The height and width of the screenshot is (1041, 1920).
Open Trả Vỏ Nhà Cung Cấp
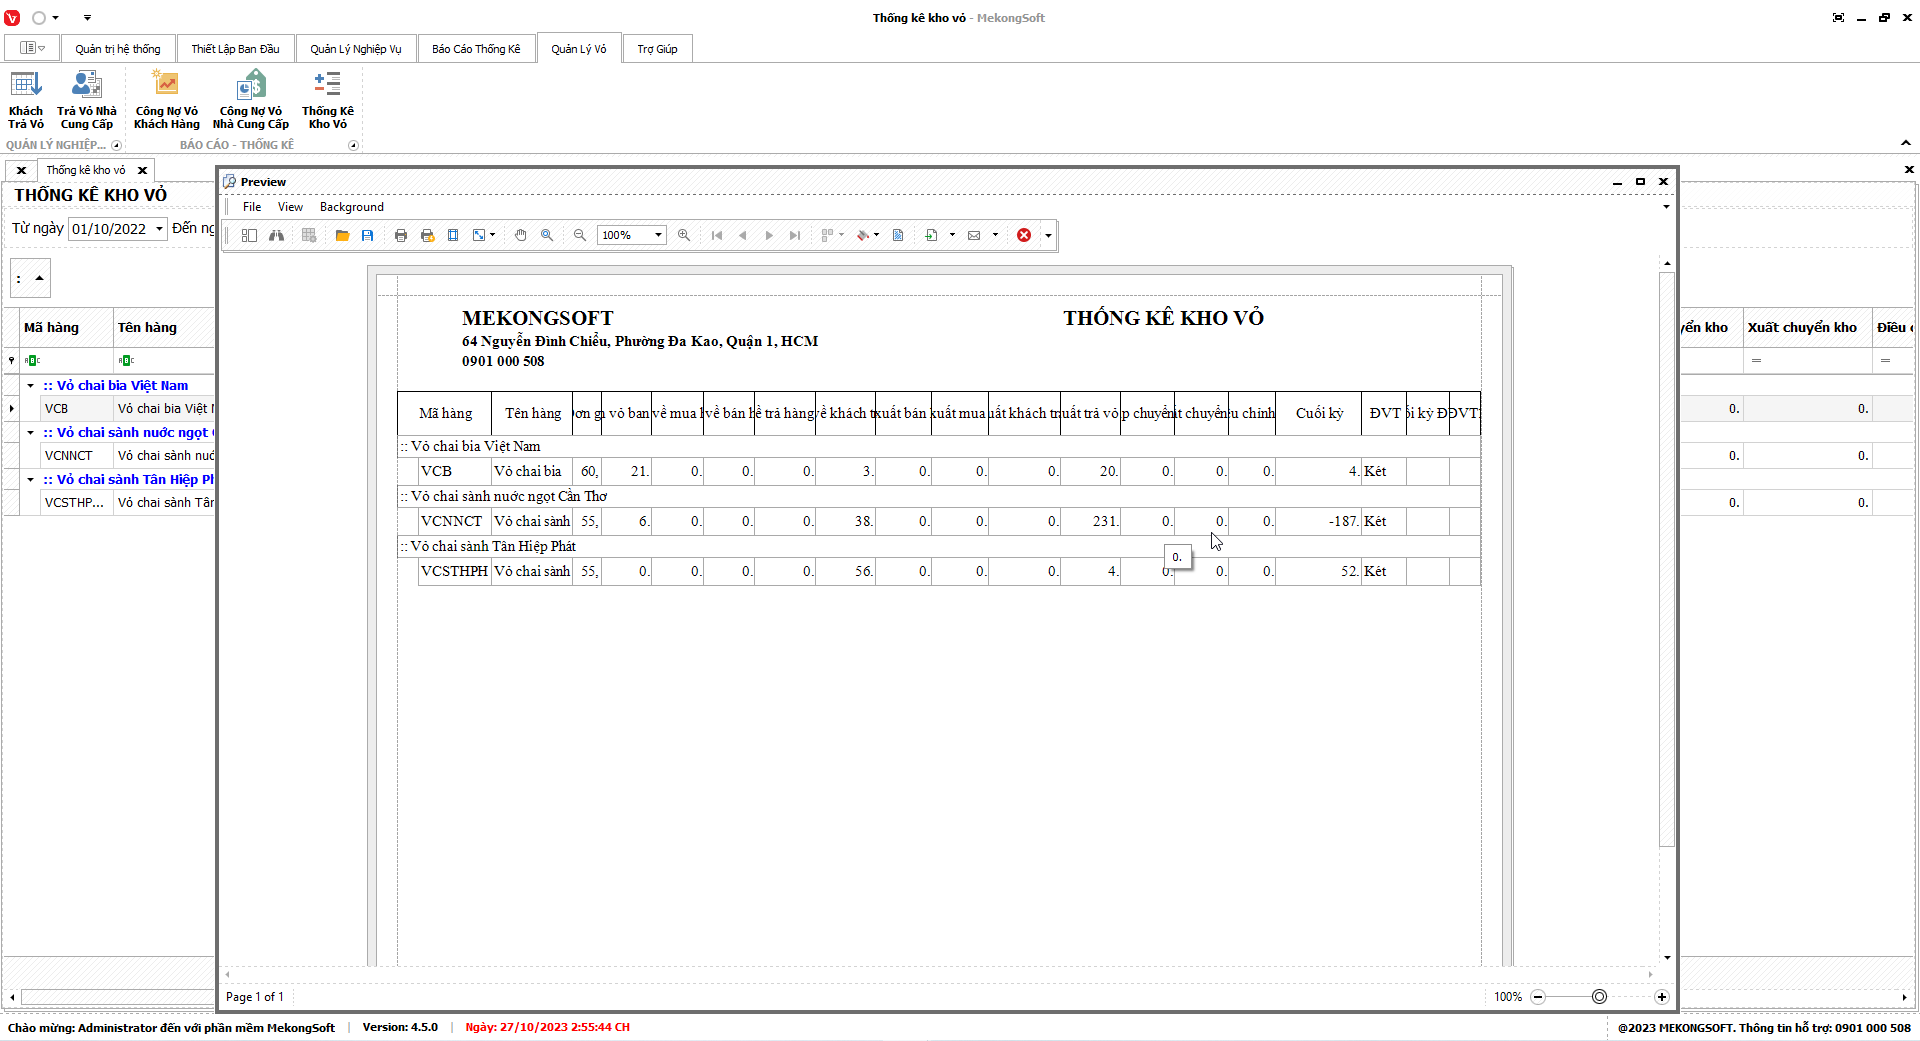(x=87, y=100)
